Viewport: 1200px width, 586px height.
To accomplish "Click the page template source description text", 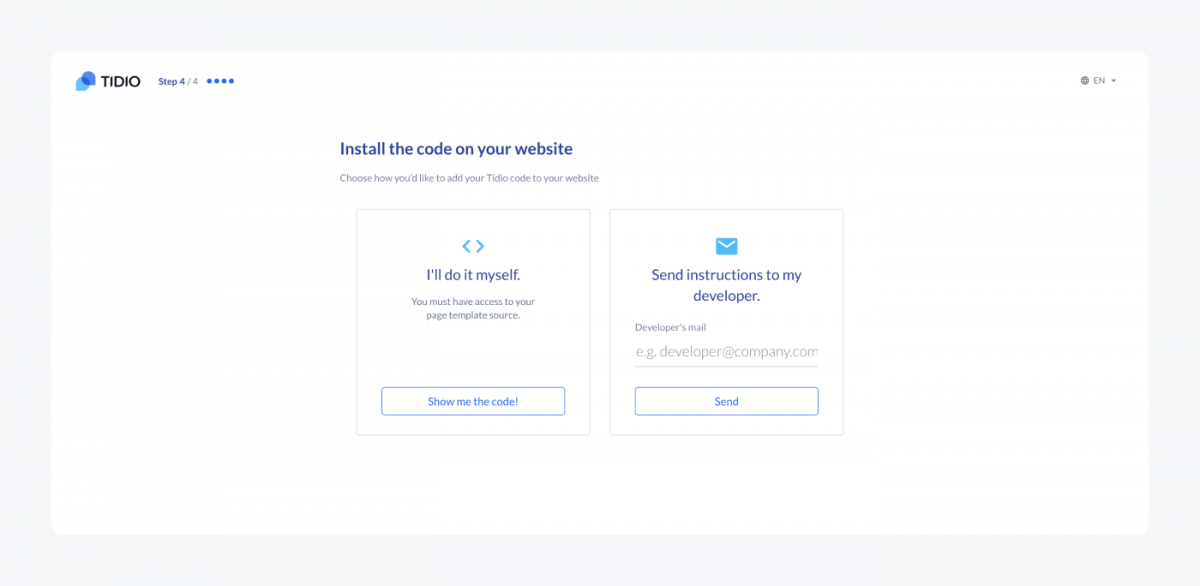I will pos(473,308).
